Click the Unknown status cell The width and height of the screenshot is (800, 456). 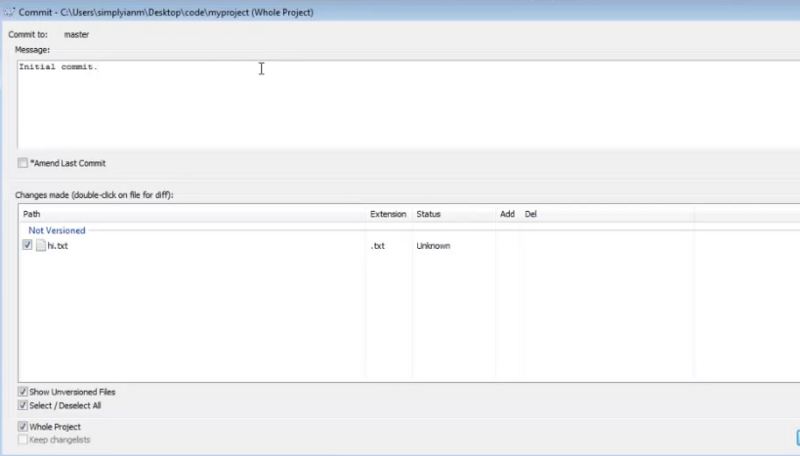(x=433, y=245)
